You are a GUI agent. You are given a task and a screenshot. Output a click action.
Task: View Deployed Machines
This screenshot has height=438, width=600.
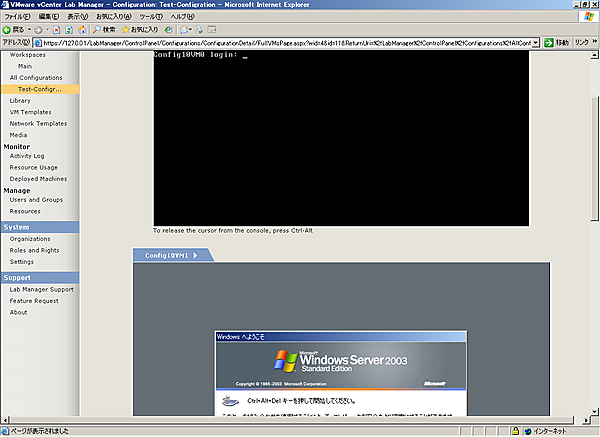click(x=38, y=179)
